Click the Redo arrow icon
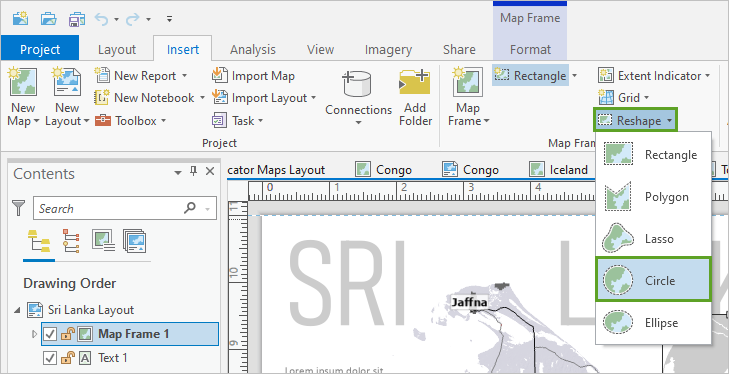The width and height of the screenshot is (729, 374). click(x=133, y=19)
